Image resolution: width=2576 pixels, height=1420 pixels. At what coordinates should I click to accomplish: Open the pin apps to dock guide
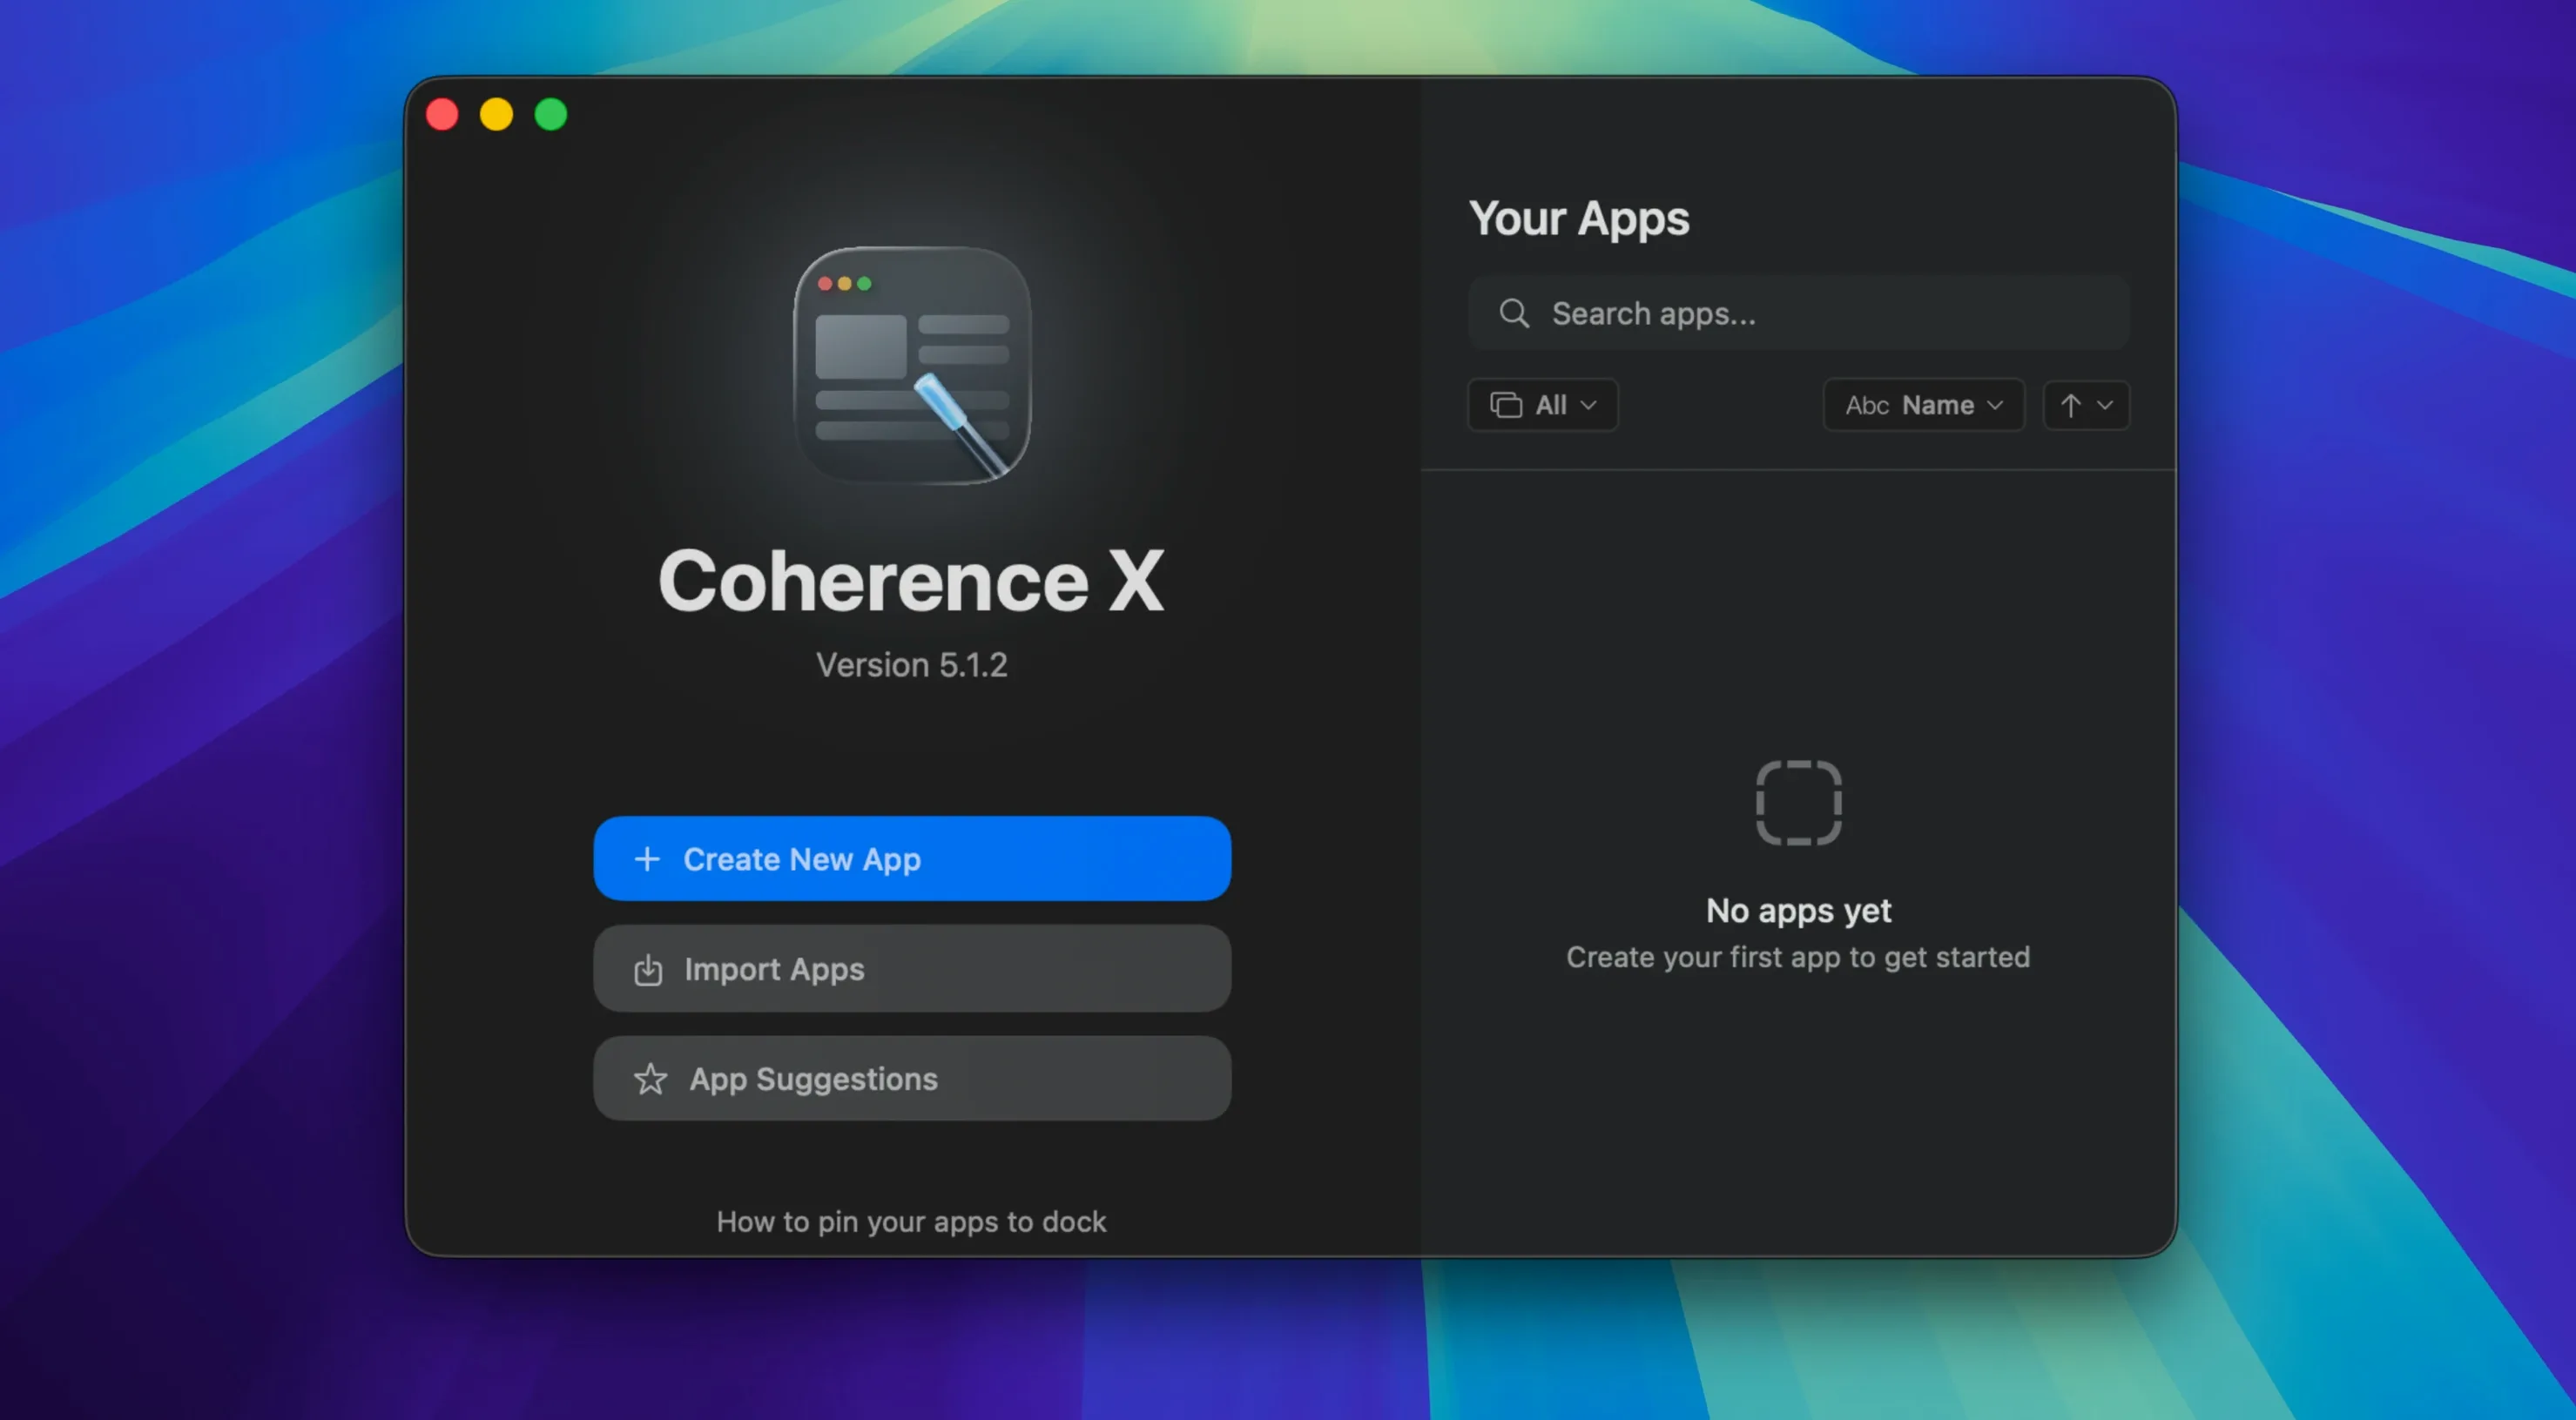pyautogui.click(x=911, y=1221)
